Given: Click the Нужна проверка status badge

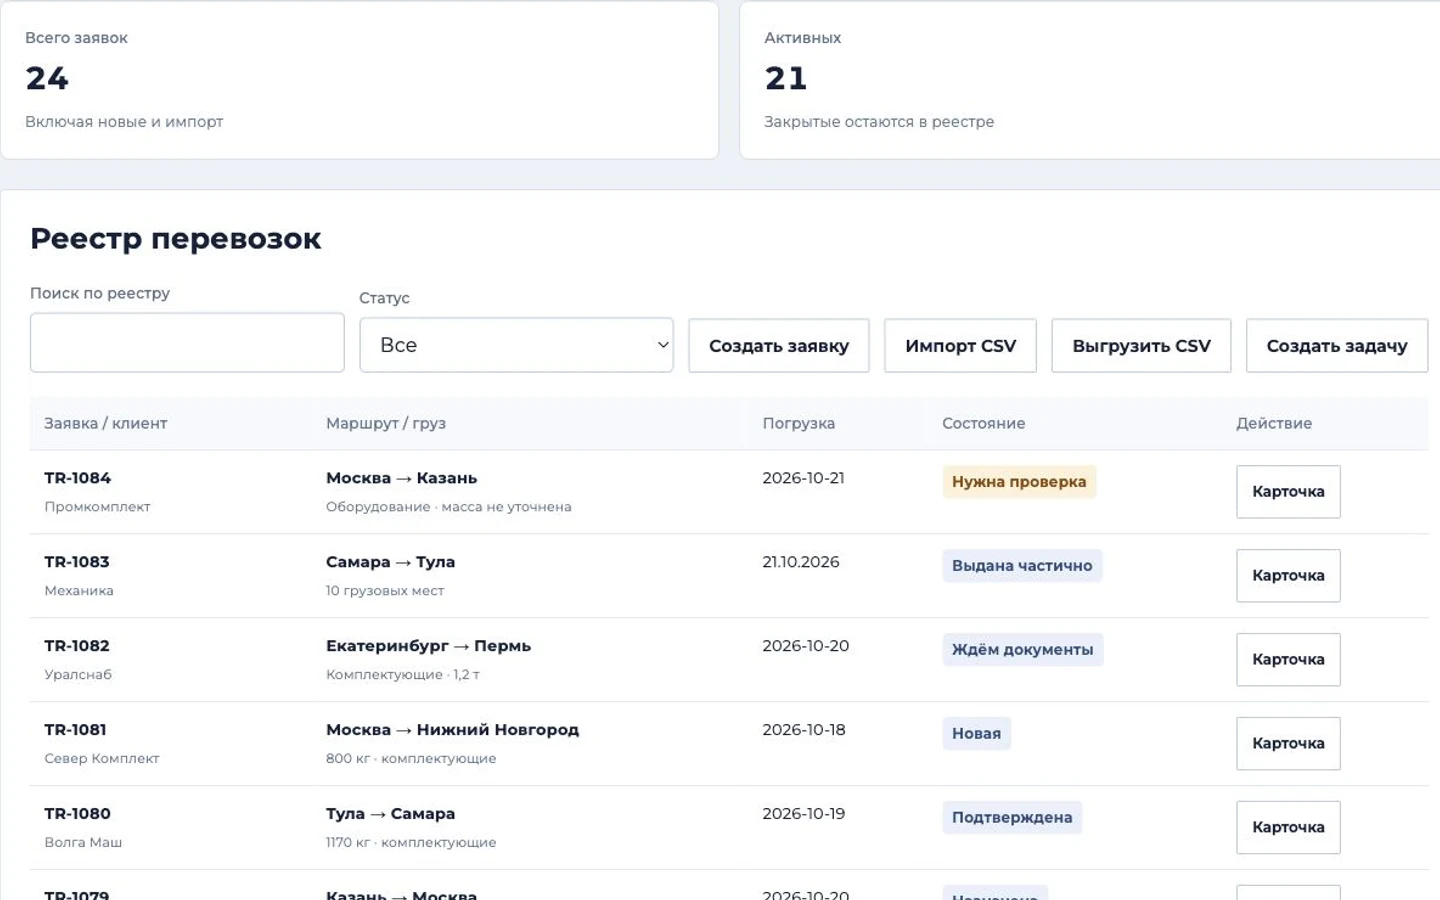Looking at the screenshot, I should (1019, 482).
